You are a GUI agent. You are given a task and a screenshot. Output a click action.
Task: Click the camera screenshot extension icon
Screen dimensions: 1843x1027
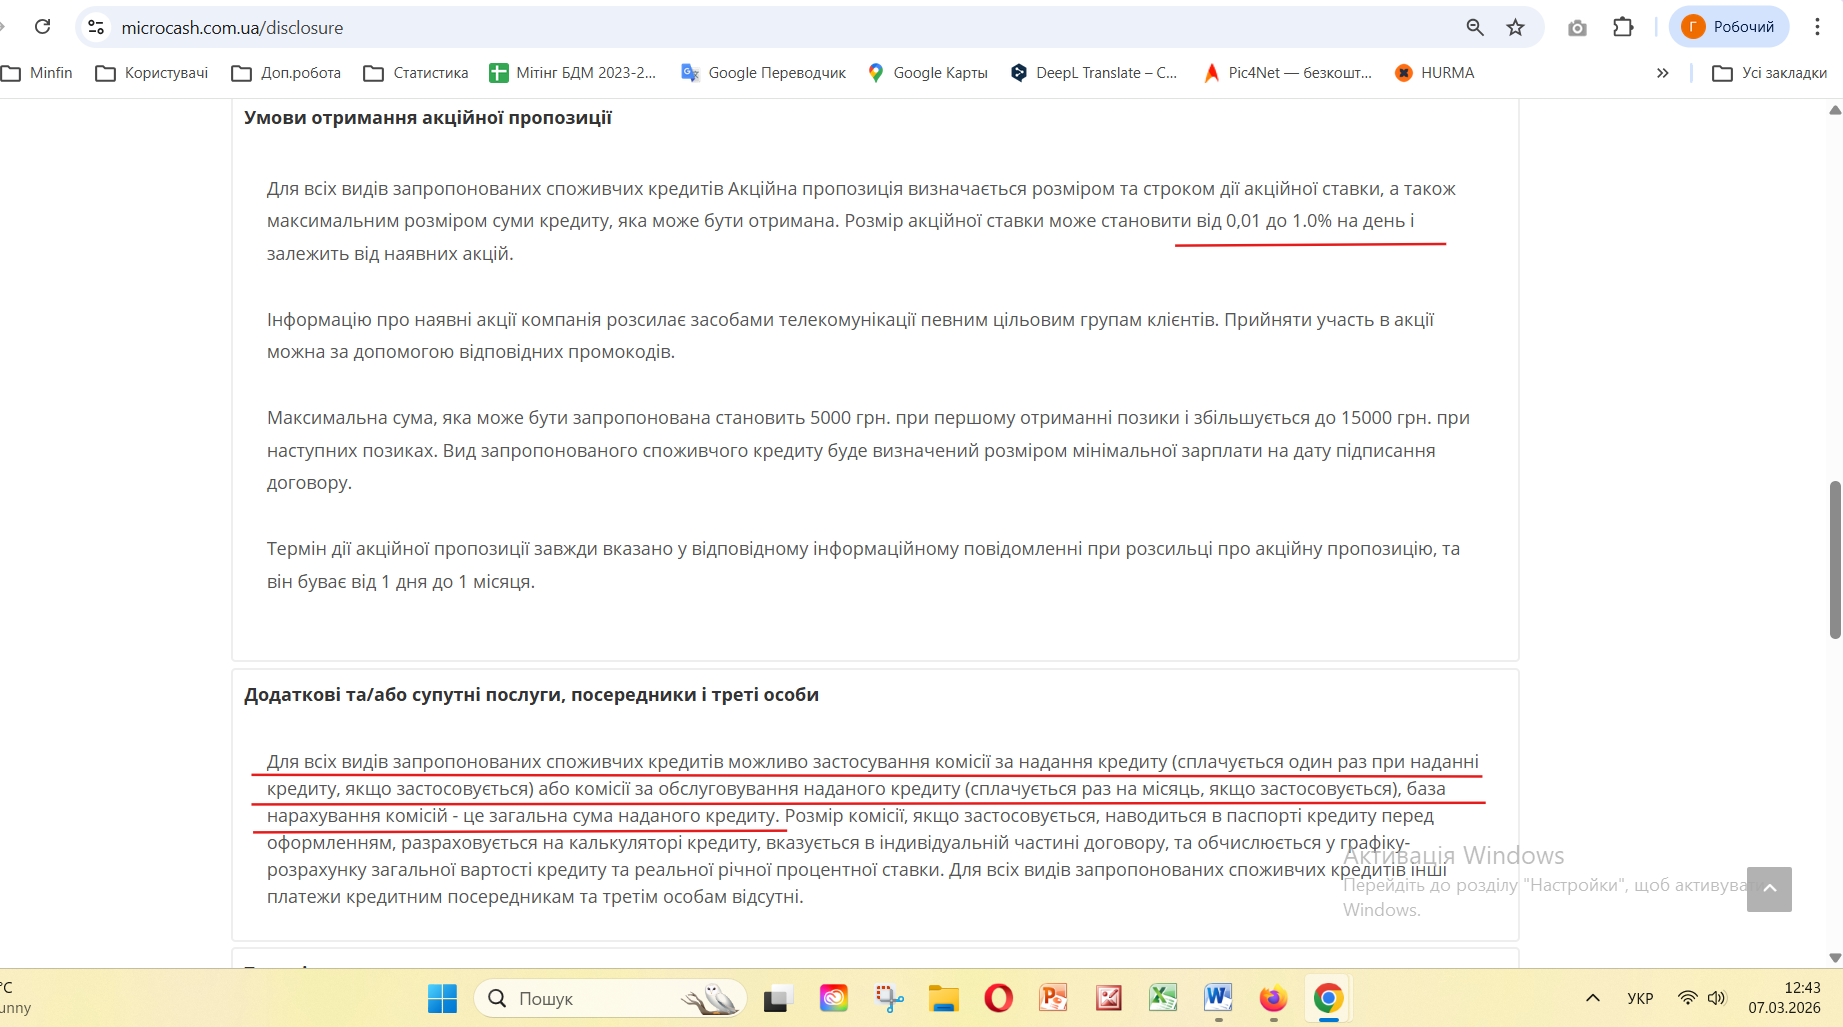1577,28
